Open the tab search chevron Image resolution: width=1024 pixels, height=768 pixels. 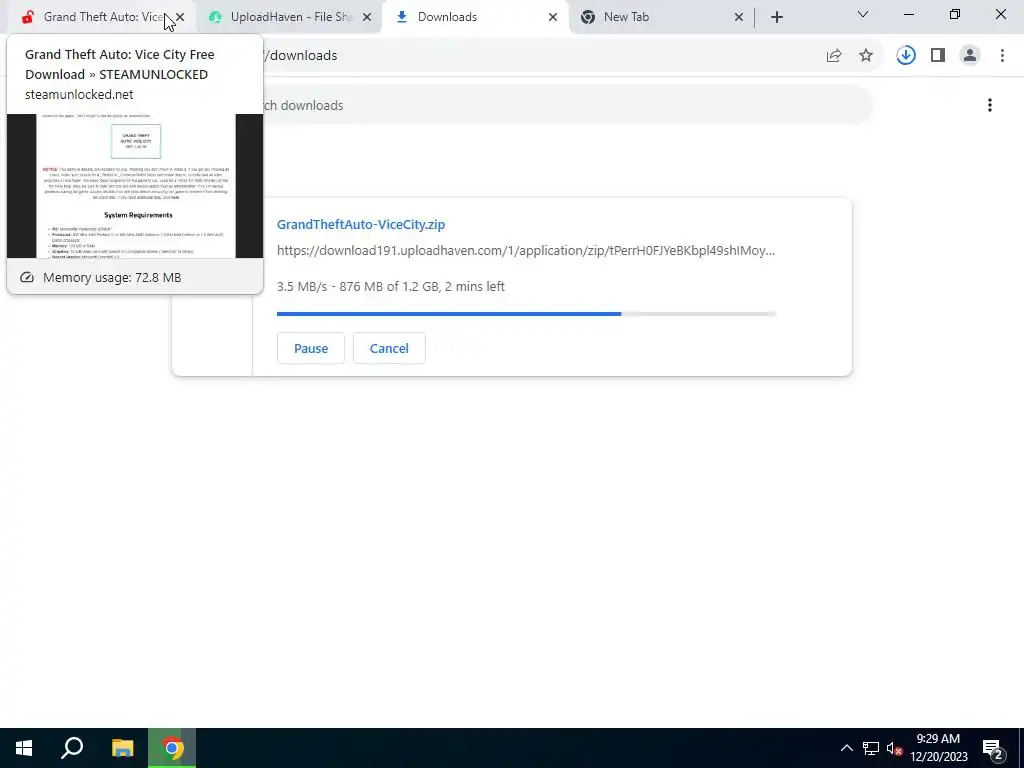coord(863,14)
